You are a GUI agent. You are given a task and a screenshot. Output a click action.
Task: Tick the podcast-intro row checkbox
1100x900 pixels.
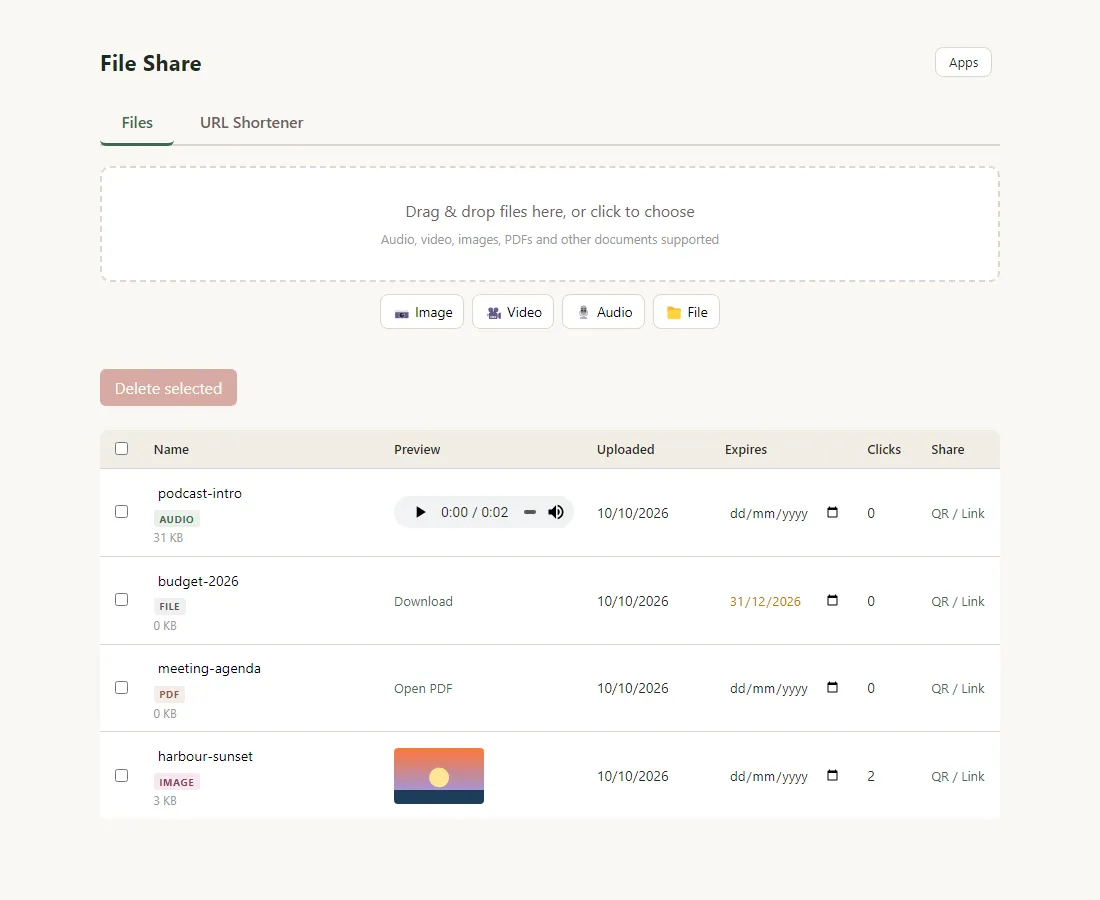pos(121,511)
